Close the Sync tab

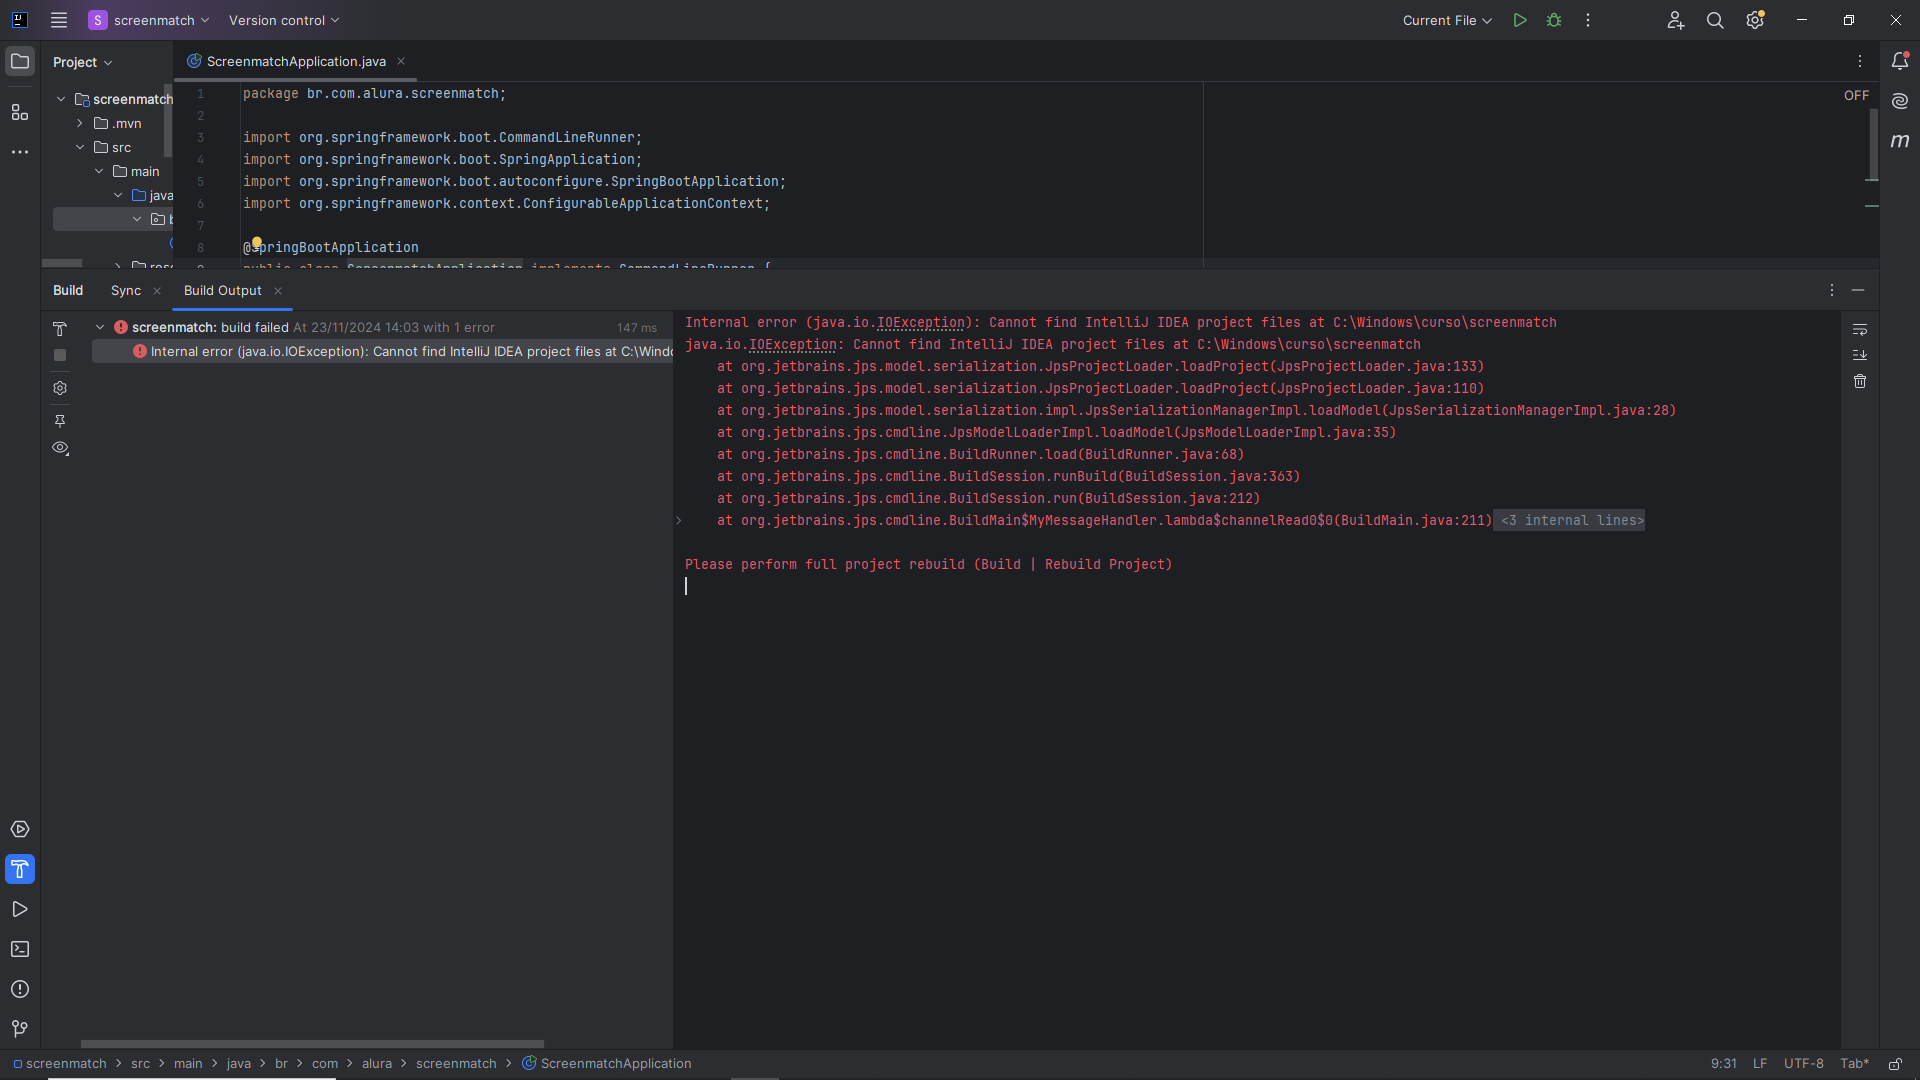point(157,291)
